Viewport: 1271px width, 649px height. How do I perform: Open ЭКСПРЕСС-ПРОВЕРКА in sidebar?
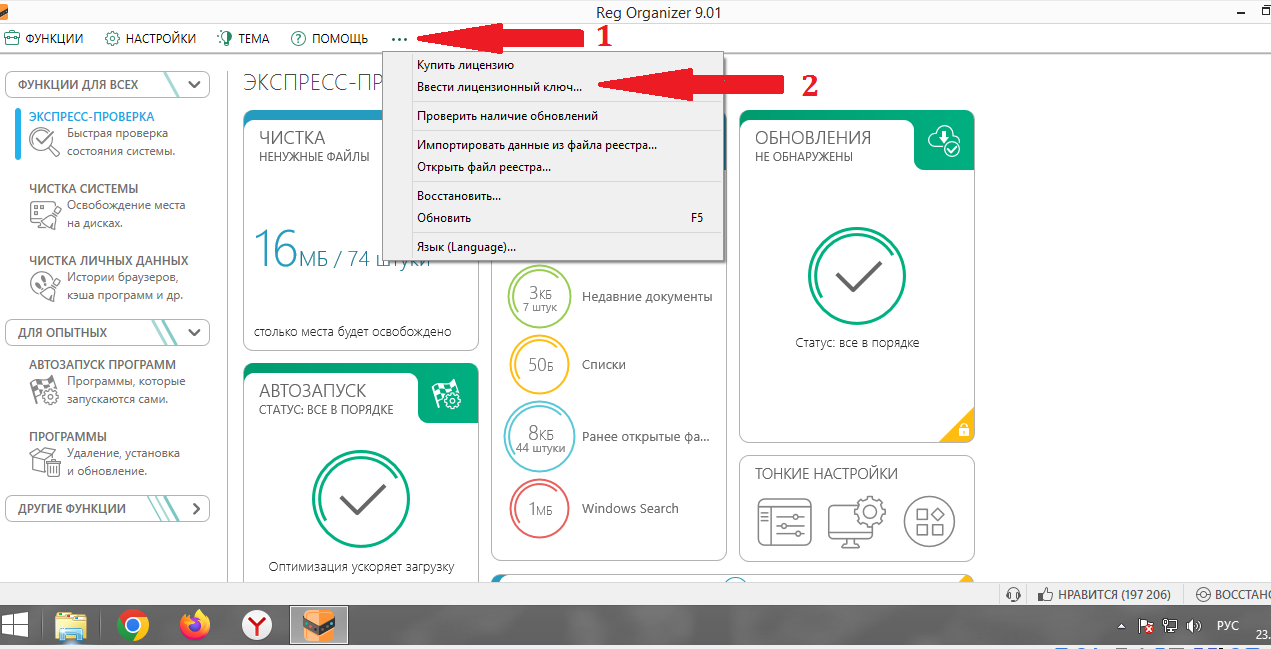(x=91, y=116)
